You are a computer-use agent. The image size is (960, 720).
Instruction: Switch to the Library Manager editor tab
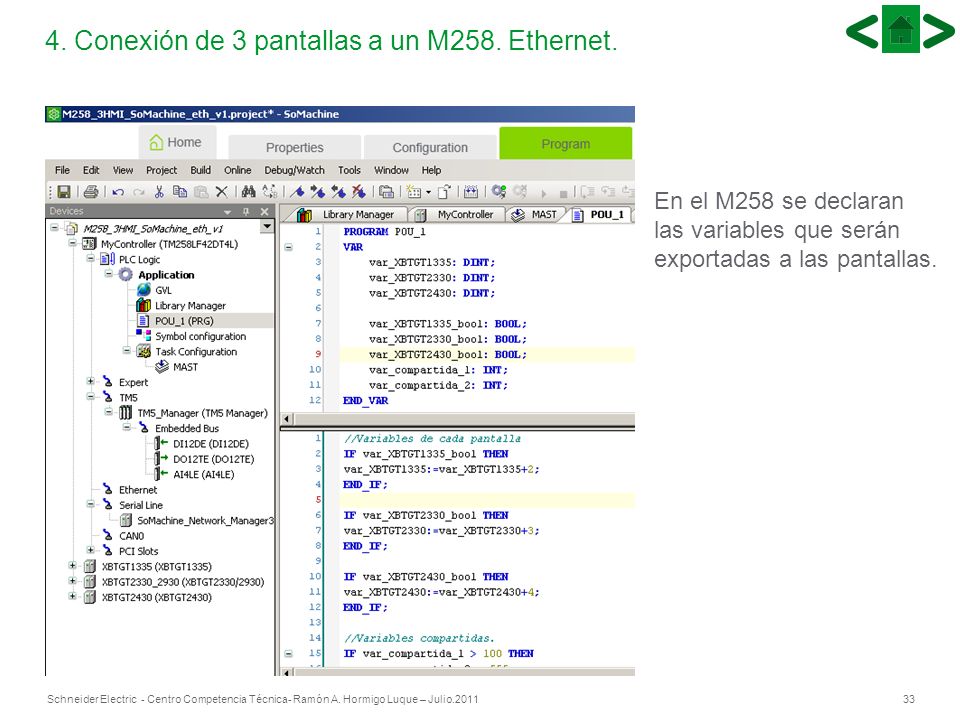(345, 215)
